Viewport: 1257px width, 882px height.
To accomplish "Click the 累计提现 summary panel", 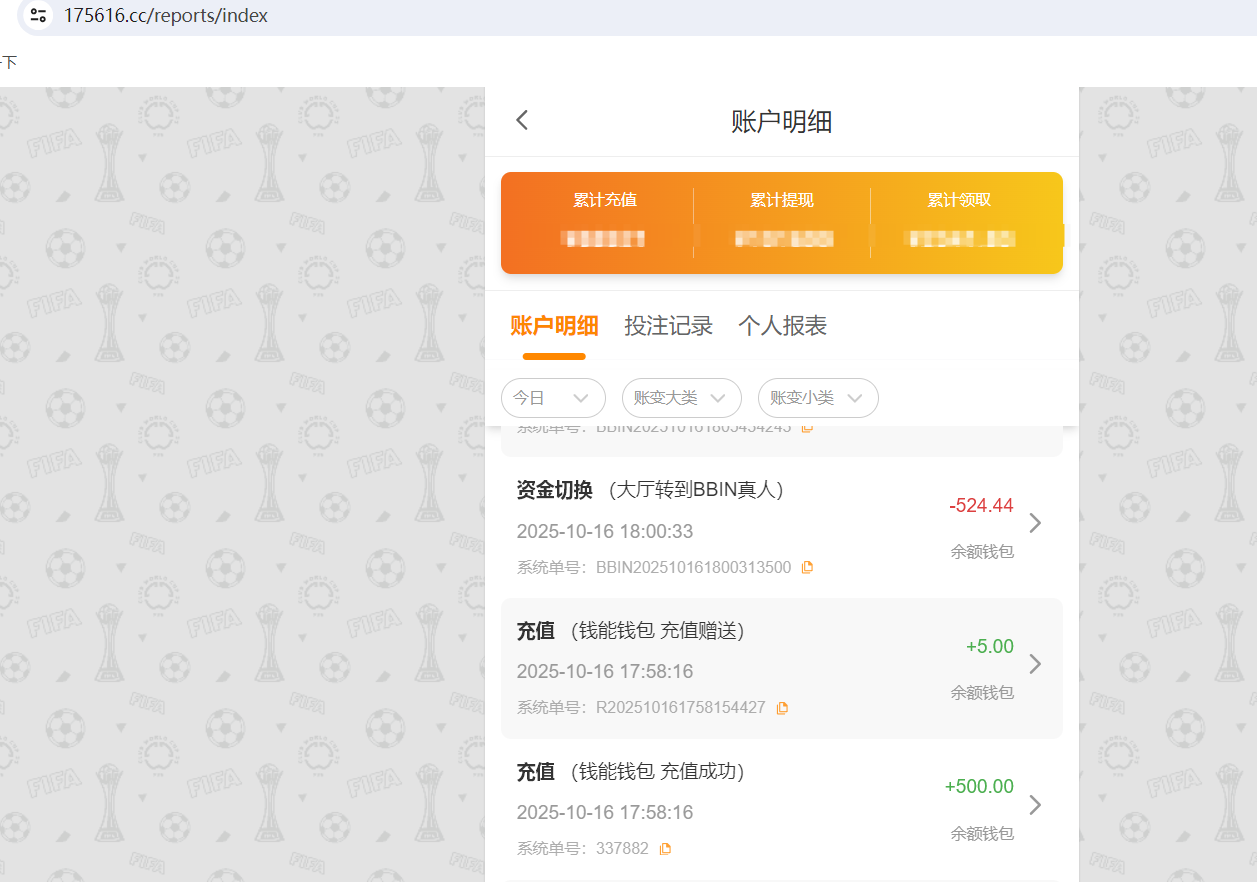I will click(781, 220).
